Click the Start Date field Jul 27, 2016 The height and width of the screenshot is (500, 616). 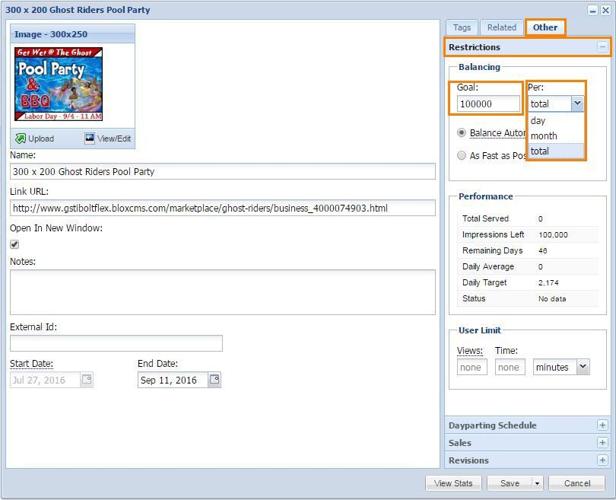click(x=45, y=380)
